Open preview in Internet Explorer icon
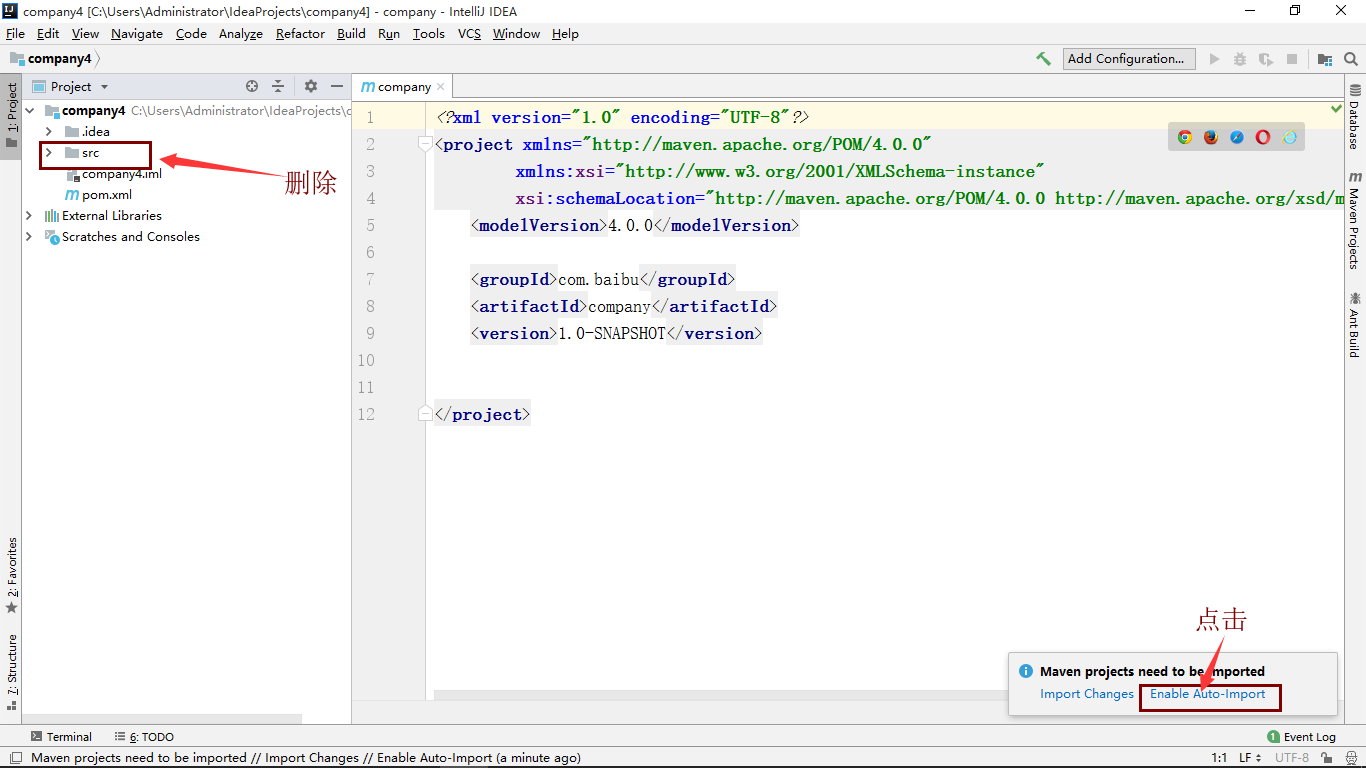Viewport: 1366px width, 768px height. (1289, 137)
